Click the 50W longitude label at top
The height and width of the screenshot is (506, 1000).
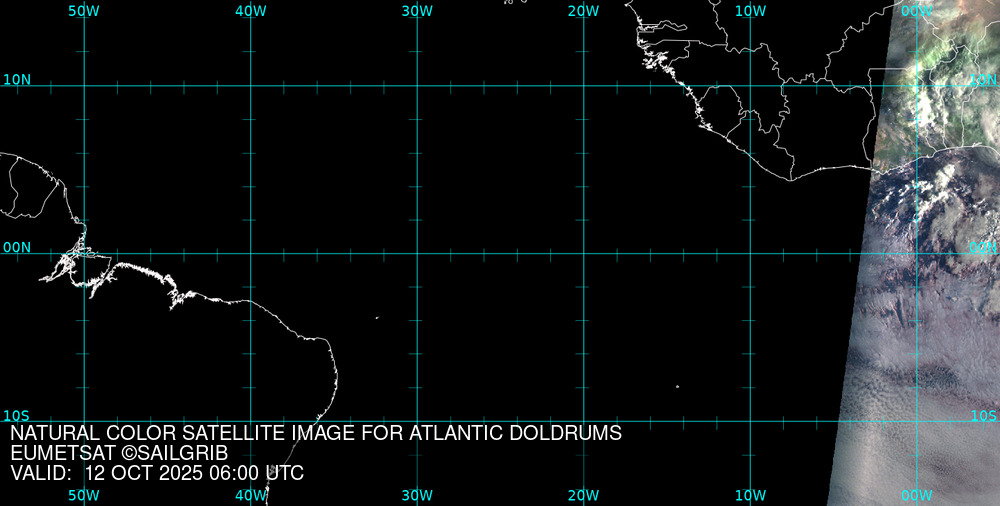click(x=84, y=10)
